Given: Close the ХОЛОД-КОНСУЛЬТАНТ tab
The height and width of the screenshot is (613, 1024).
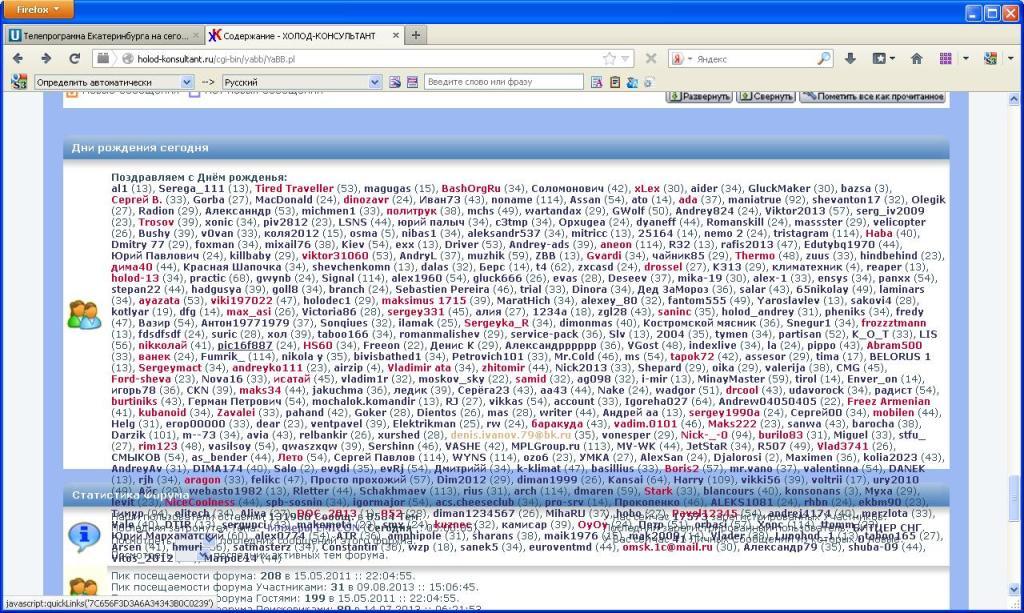Looking at the screenshot, I should click(396, 35).
